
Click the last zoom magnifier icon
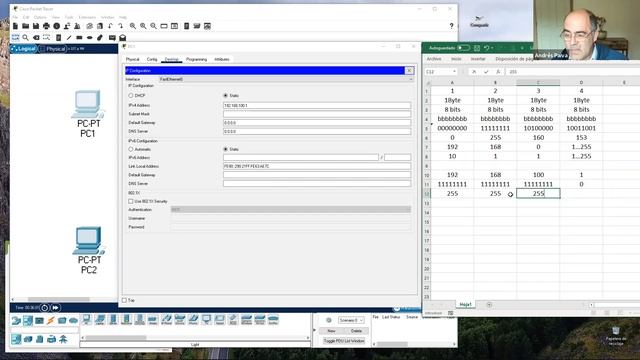(153, 26)
